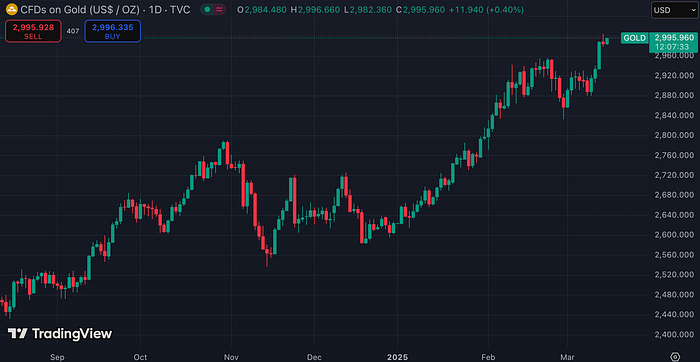Click the 2,800.000 price axis label

(673, 135)
